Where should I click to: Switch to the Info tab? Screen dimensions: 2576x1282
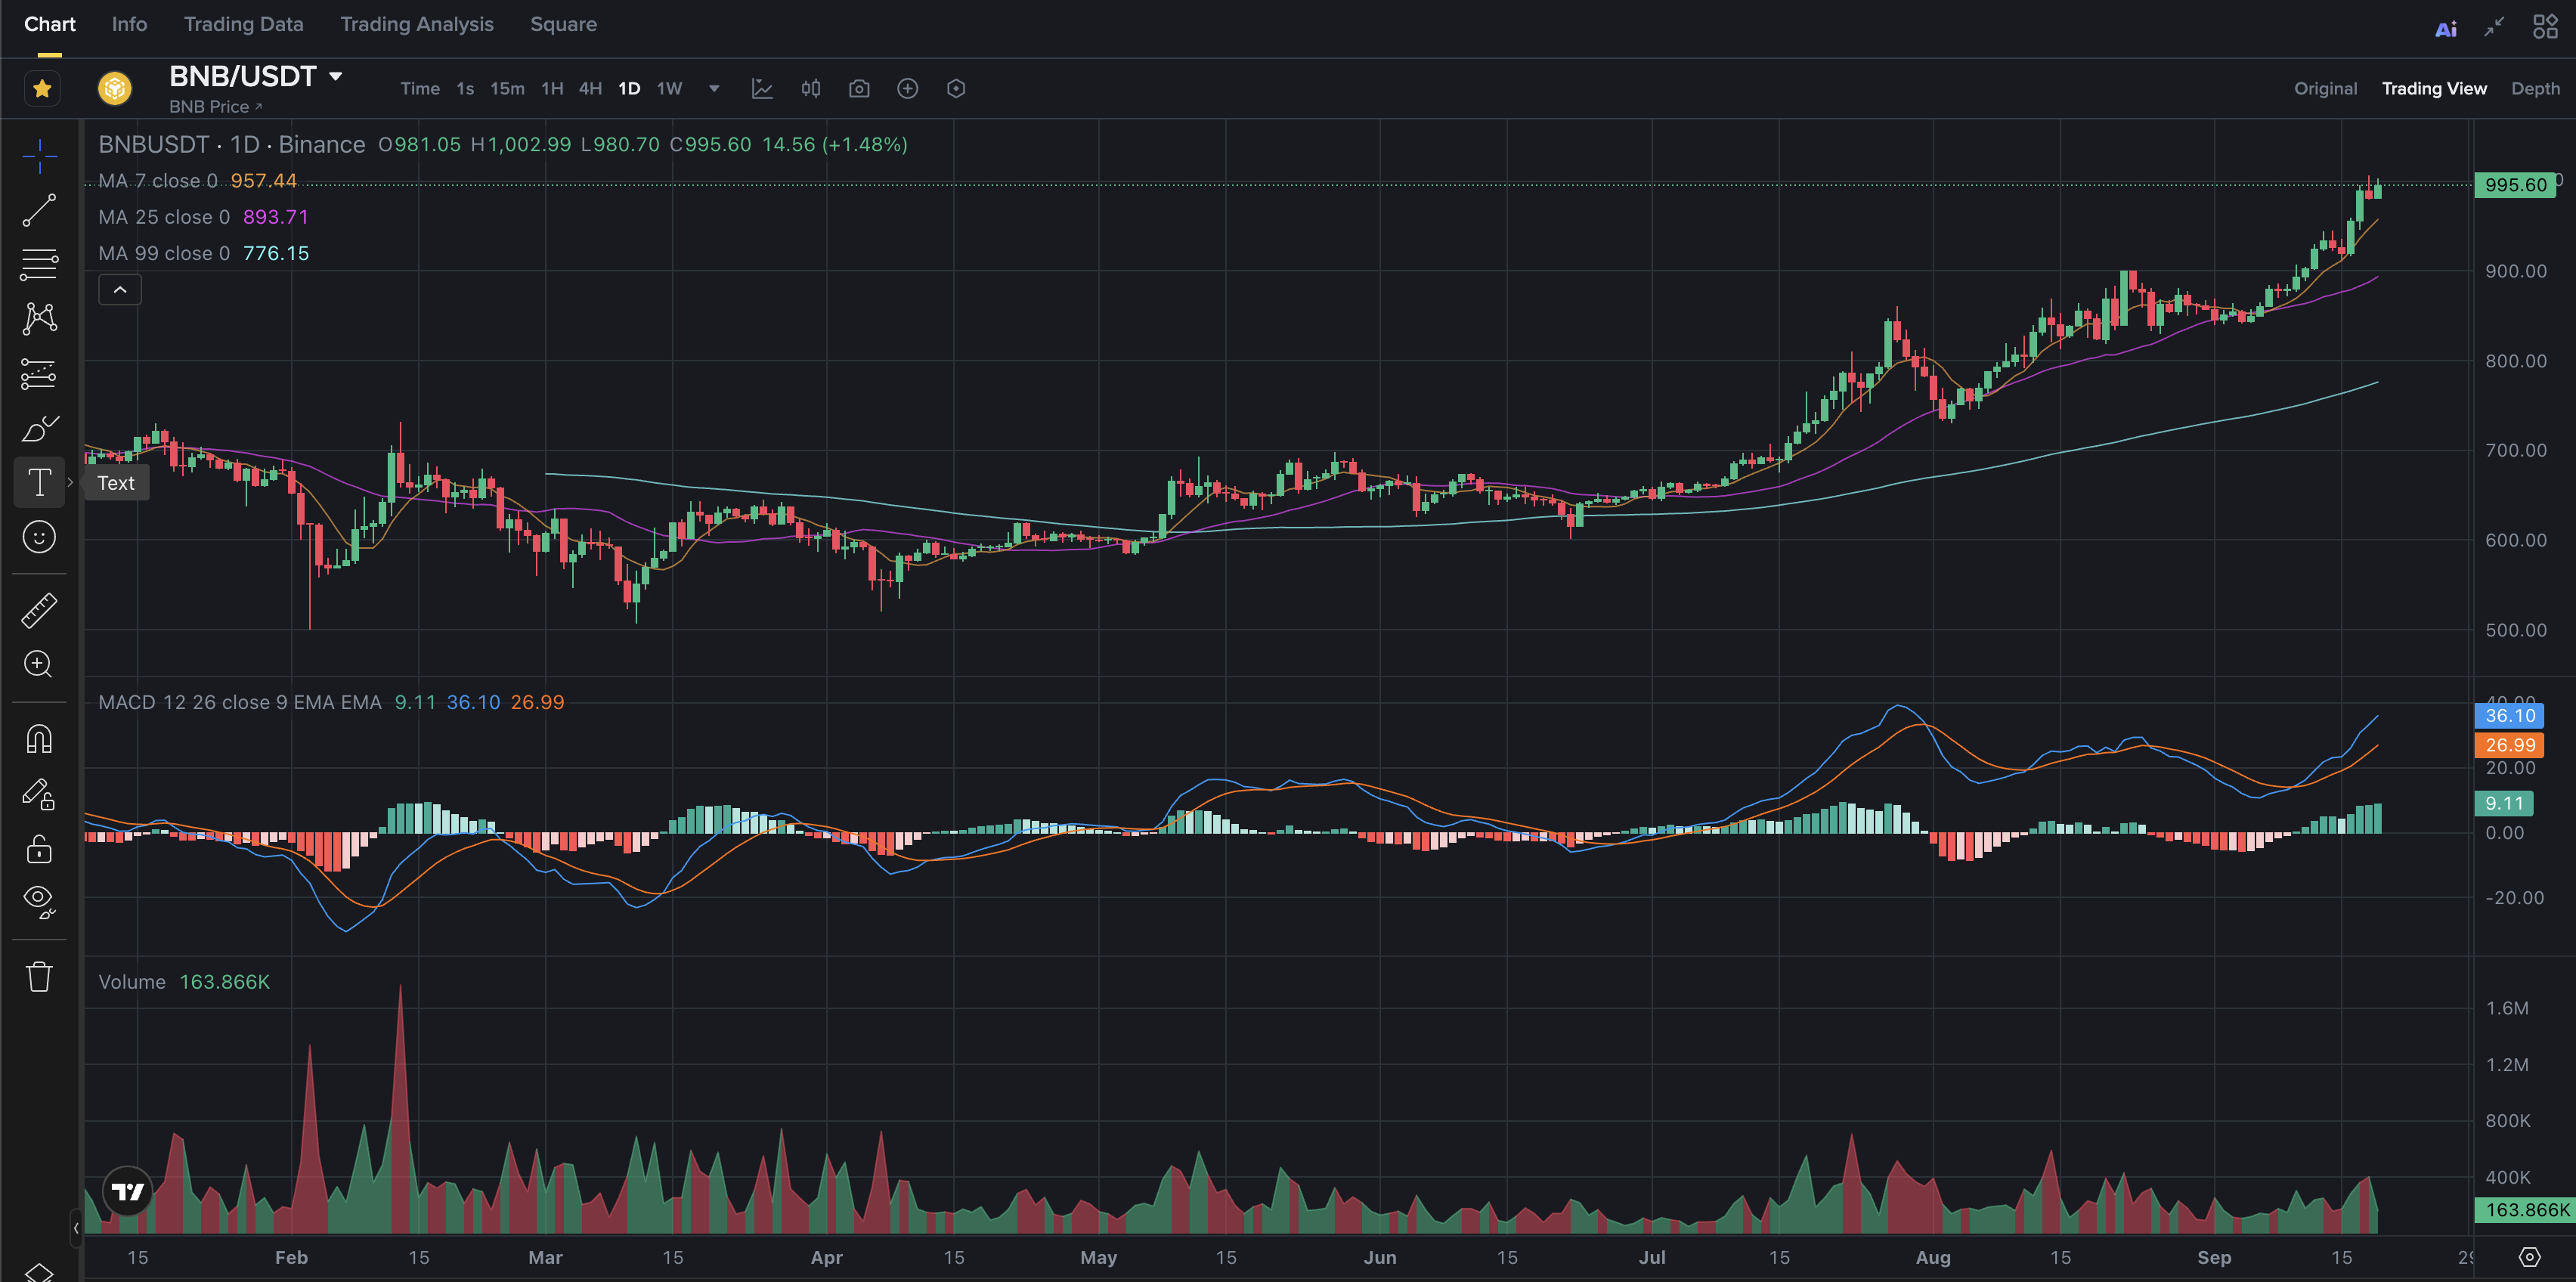point(129,24)
